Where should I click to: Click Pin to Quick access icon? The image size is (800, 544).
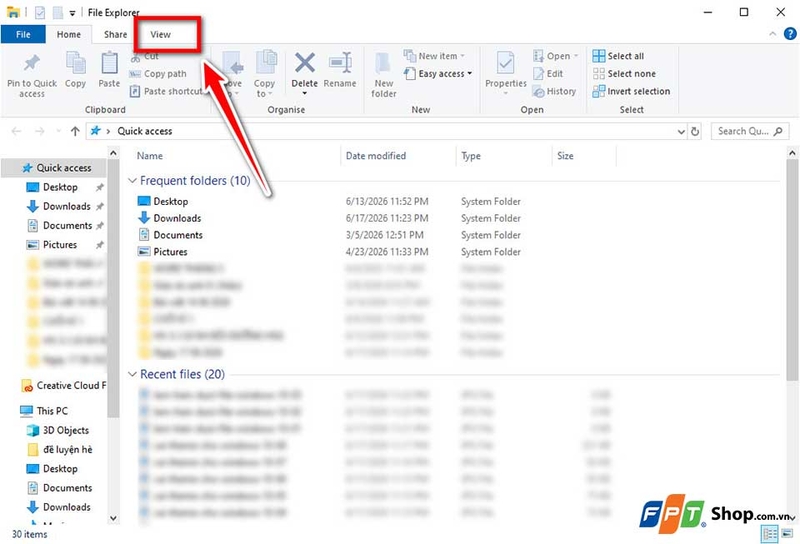coord(32,62)
